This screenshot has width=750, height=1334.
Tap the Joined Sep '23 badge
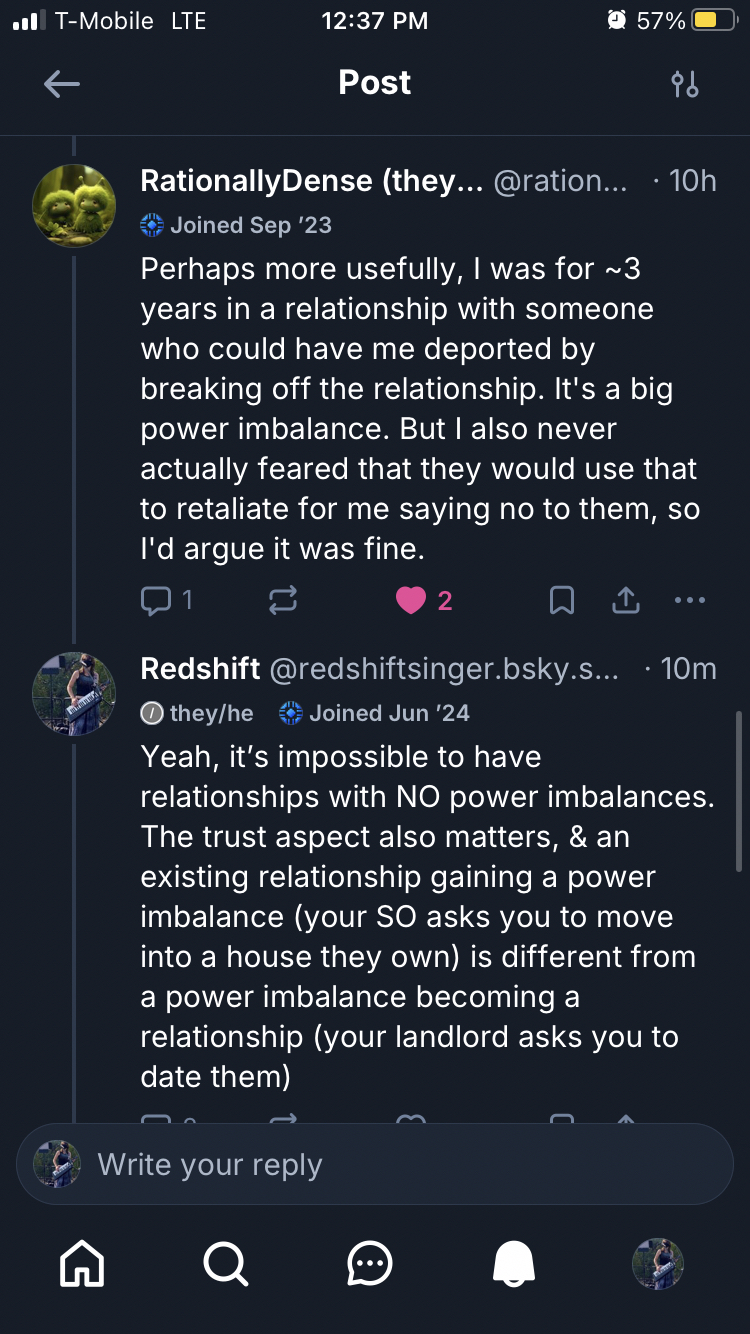point(237,225)
